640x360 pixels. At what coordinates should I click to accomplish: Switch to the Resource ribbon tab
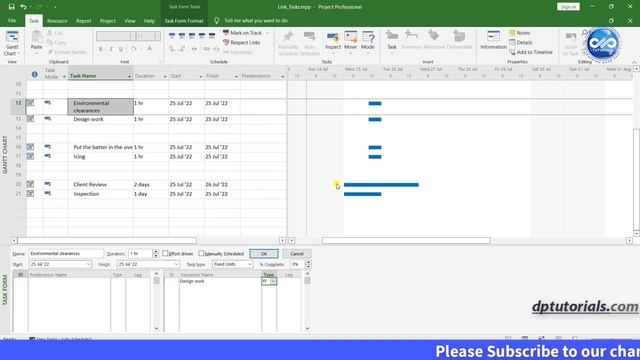57,21
